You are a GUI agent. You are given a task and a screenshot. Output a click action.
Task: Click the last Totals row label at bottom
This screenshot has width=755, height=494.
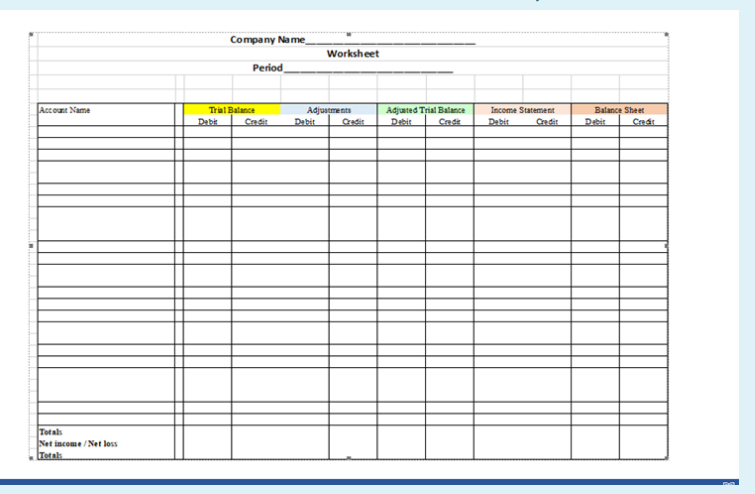[51, 455]
